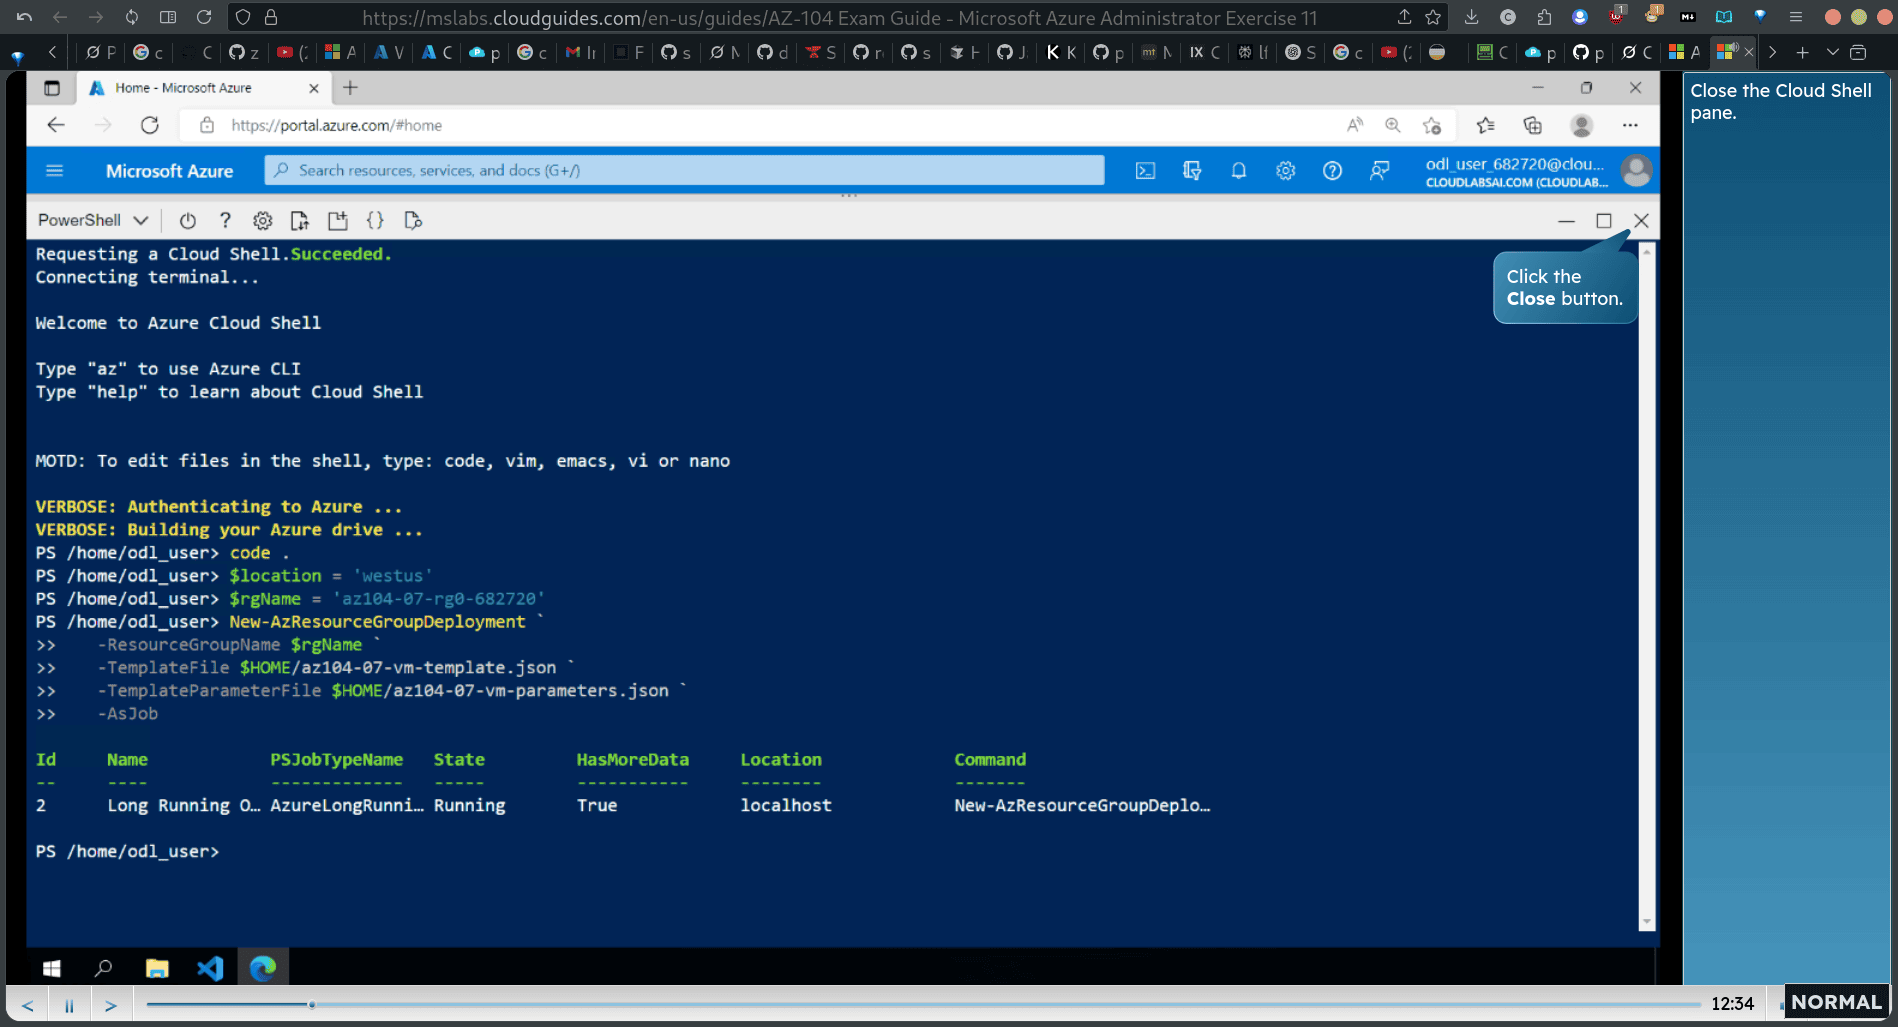Click the Azure account avatar picture

click(x=1636, y=171)
